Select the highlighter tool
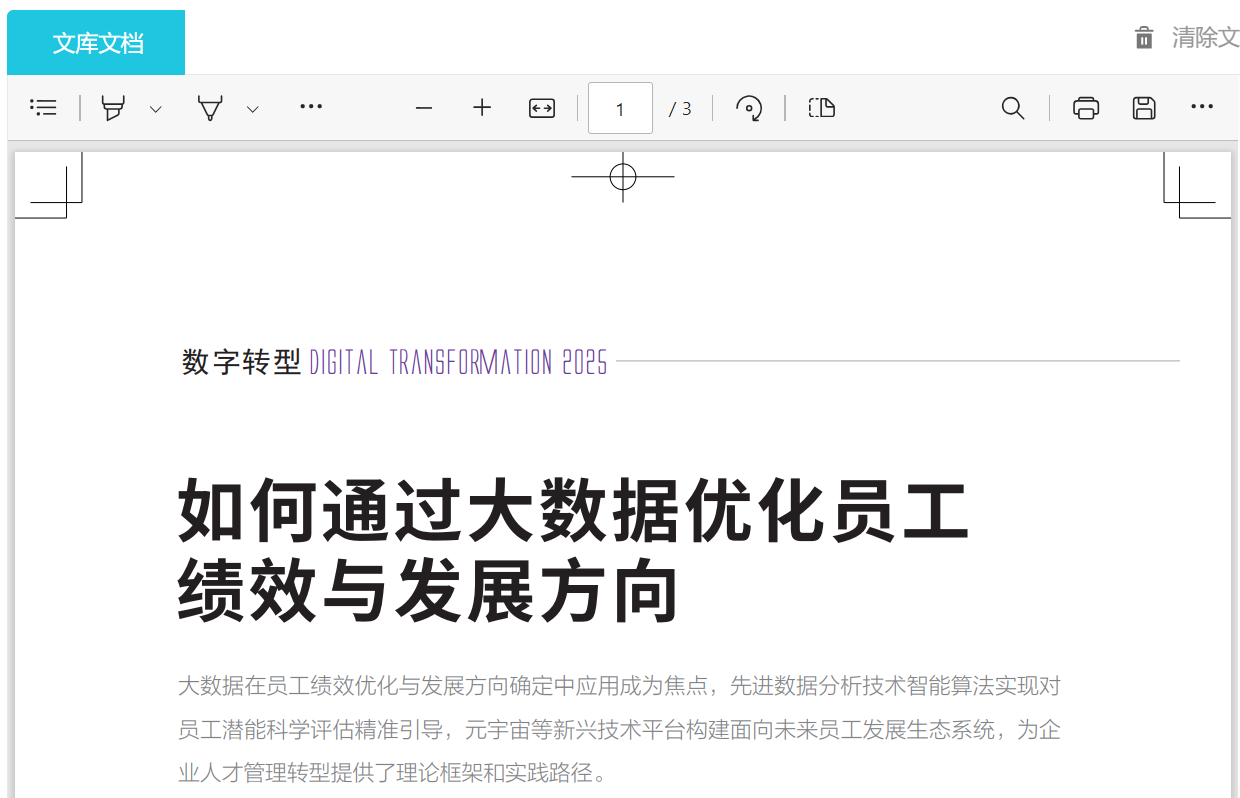This screenshot has height=798, width=1240. (114, 108)
